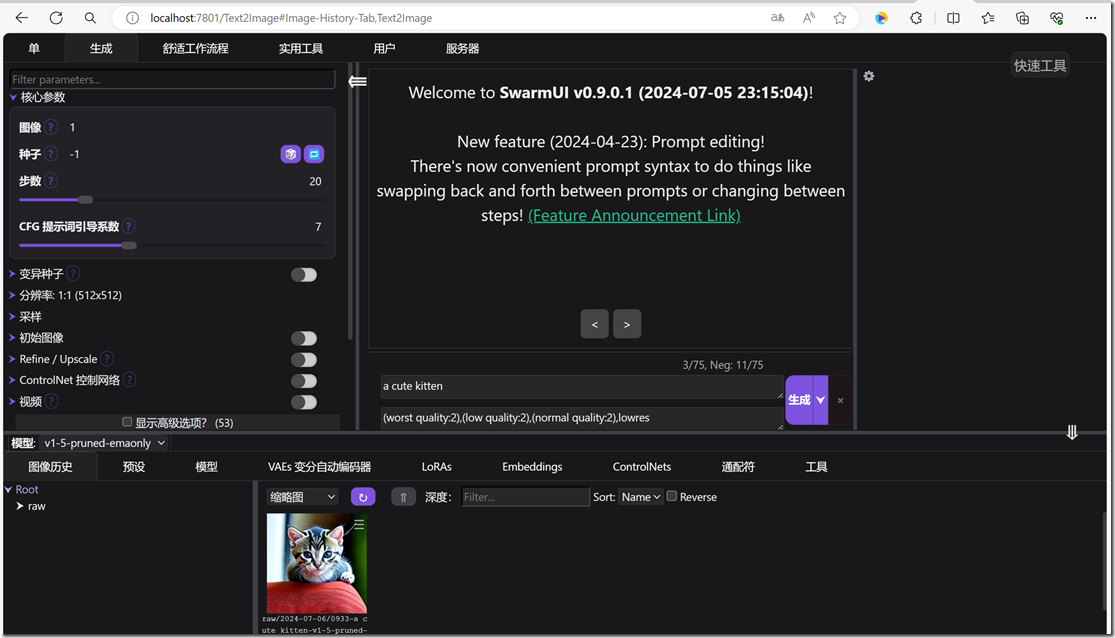Open the Copilot colorful icon

(x=881, y=18)
